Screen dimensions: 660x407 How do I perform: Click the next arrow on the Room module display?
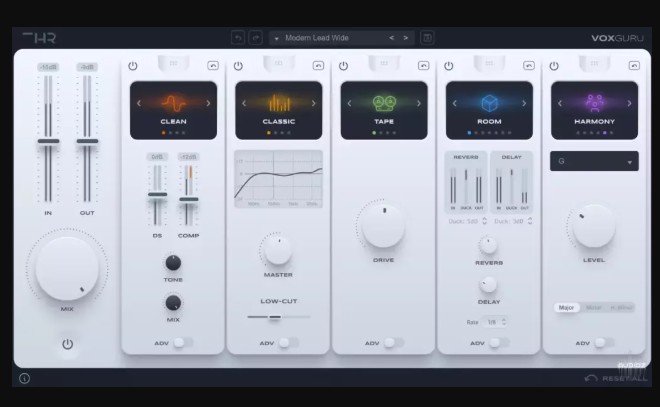pyautogui.click(x=523, y=103)
